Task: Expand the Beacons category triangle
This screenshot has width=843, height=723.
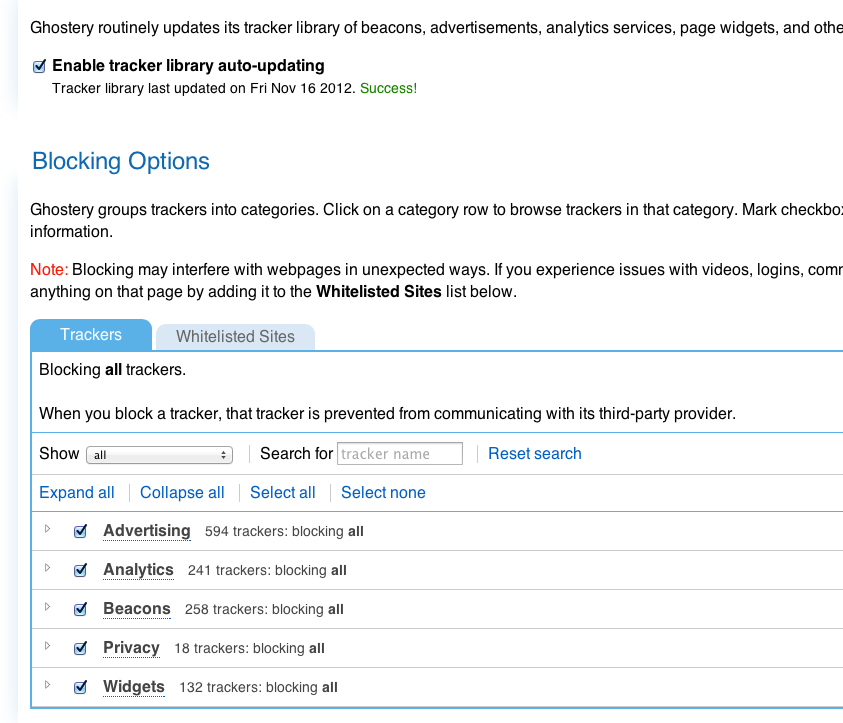Action: click(47, 608)
